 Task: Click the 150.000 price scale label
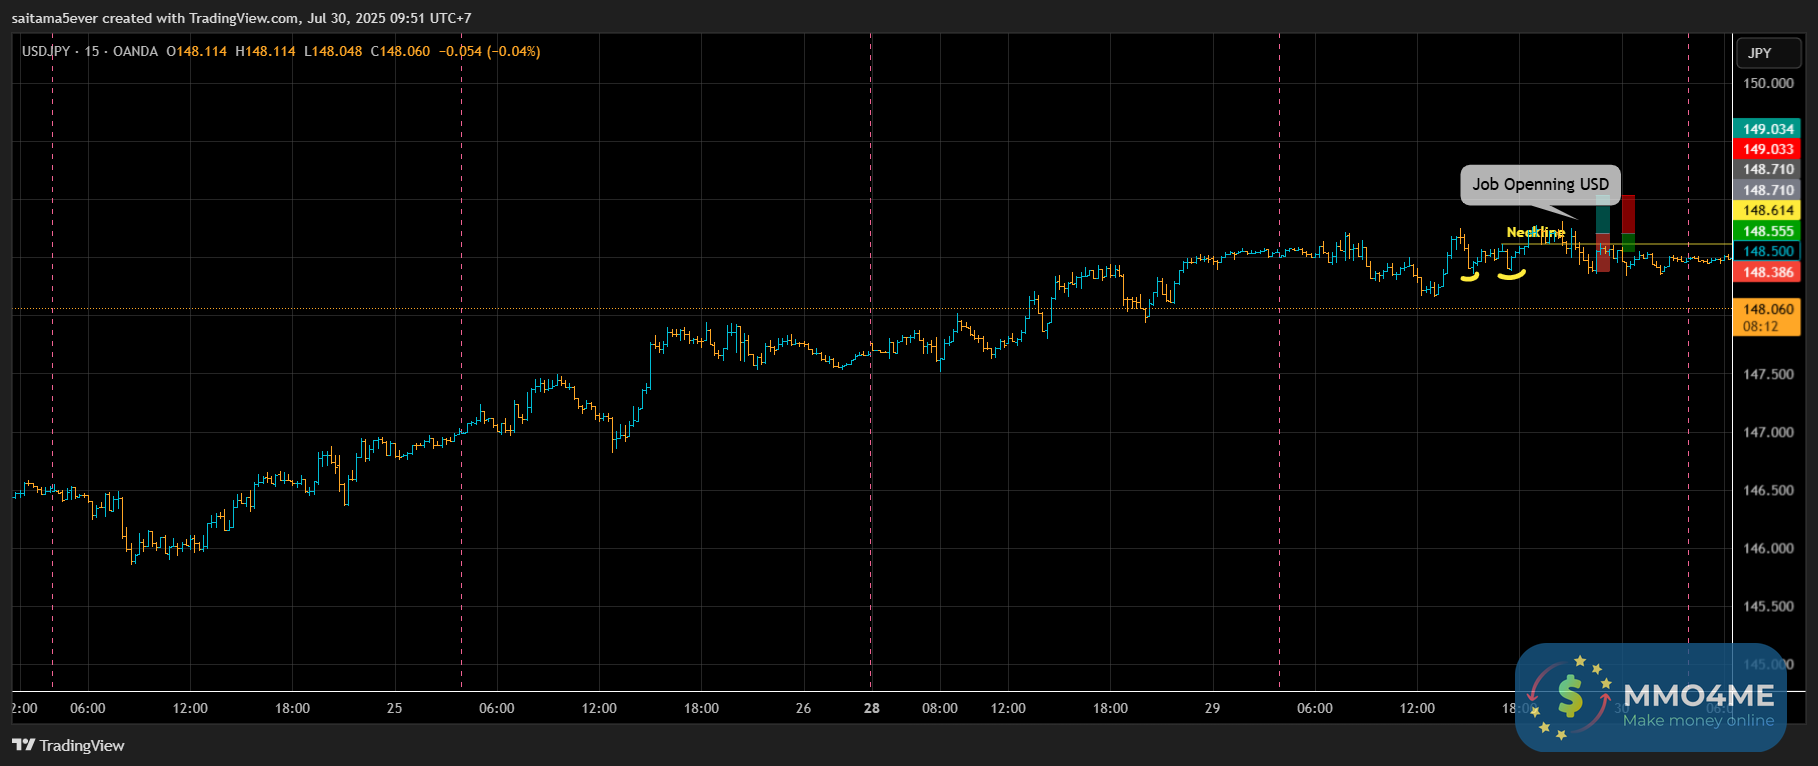coord(1768,83)
